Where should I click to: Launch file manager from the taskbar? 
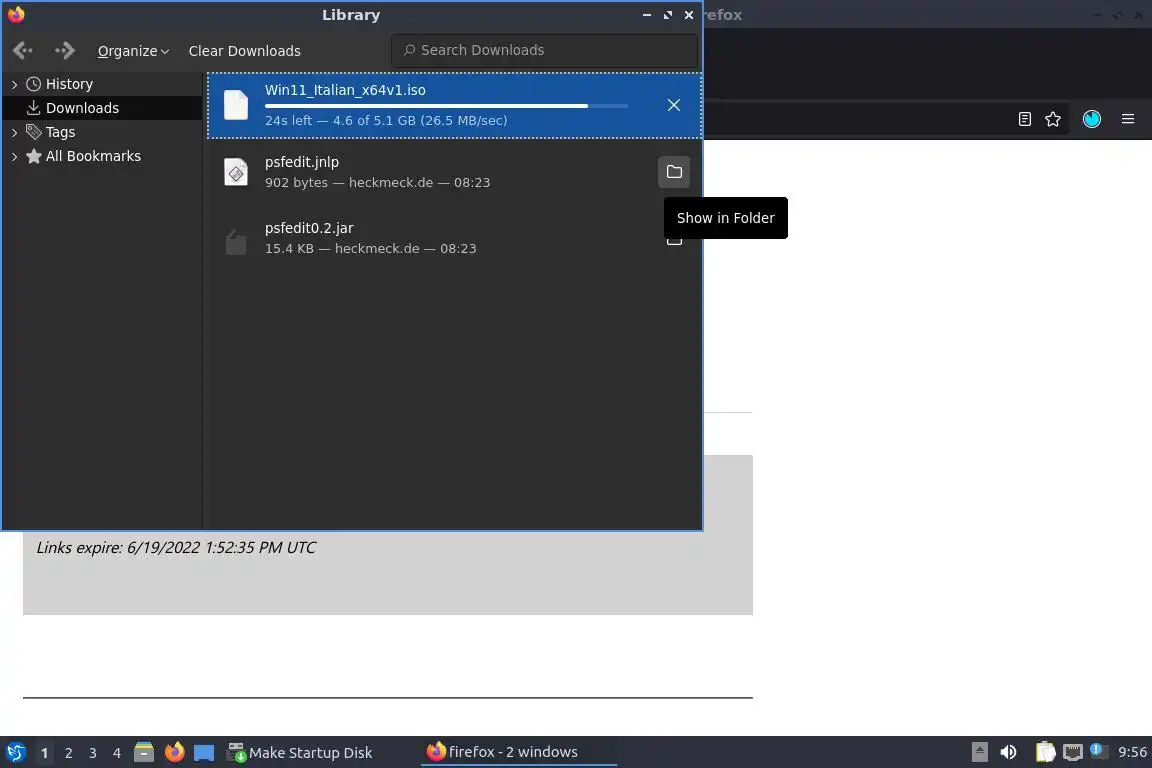pos(144,753)
